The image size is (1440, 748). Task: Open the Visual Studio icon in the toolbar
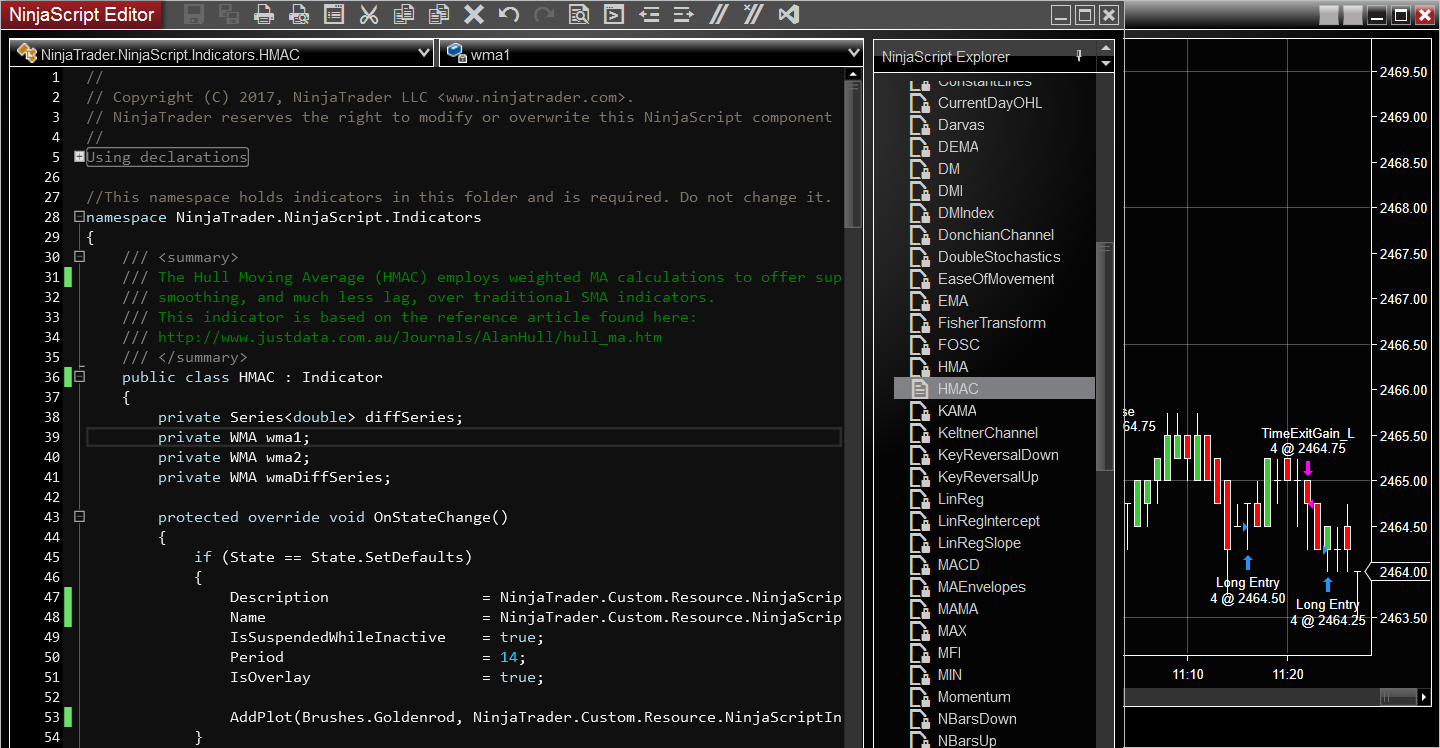789,15
